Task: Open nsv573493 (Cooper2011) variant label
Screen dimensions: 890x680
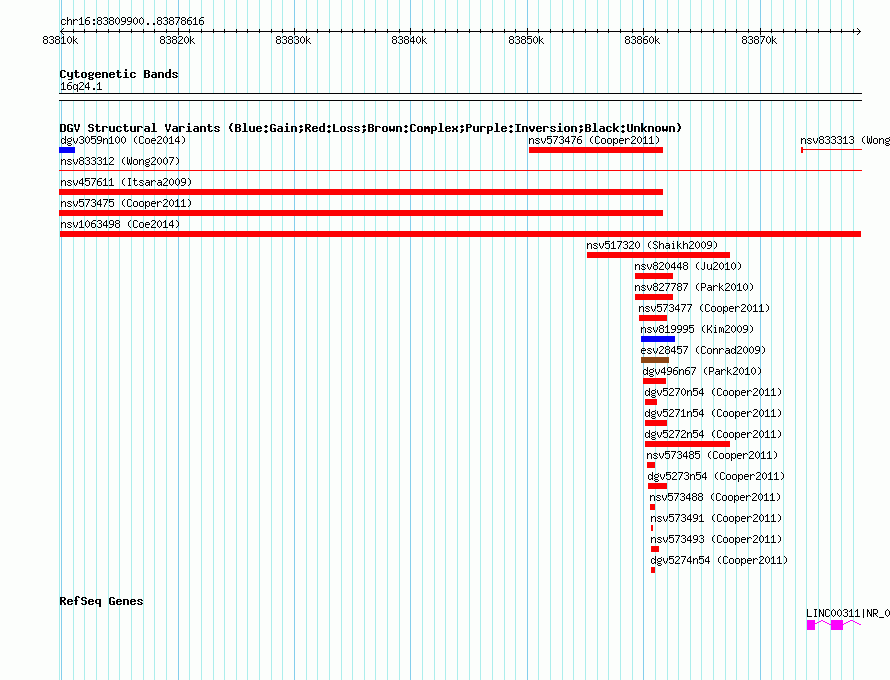Action: (x=716, y=539)
